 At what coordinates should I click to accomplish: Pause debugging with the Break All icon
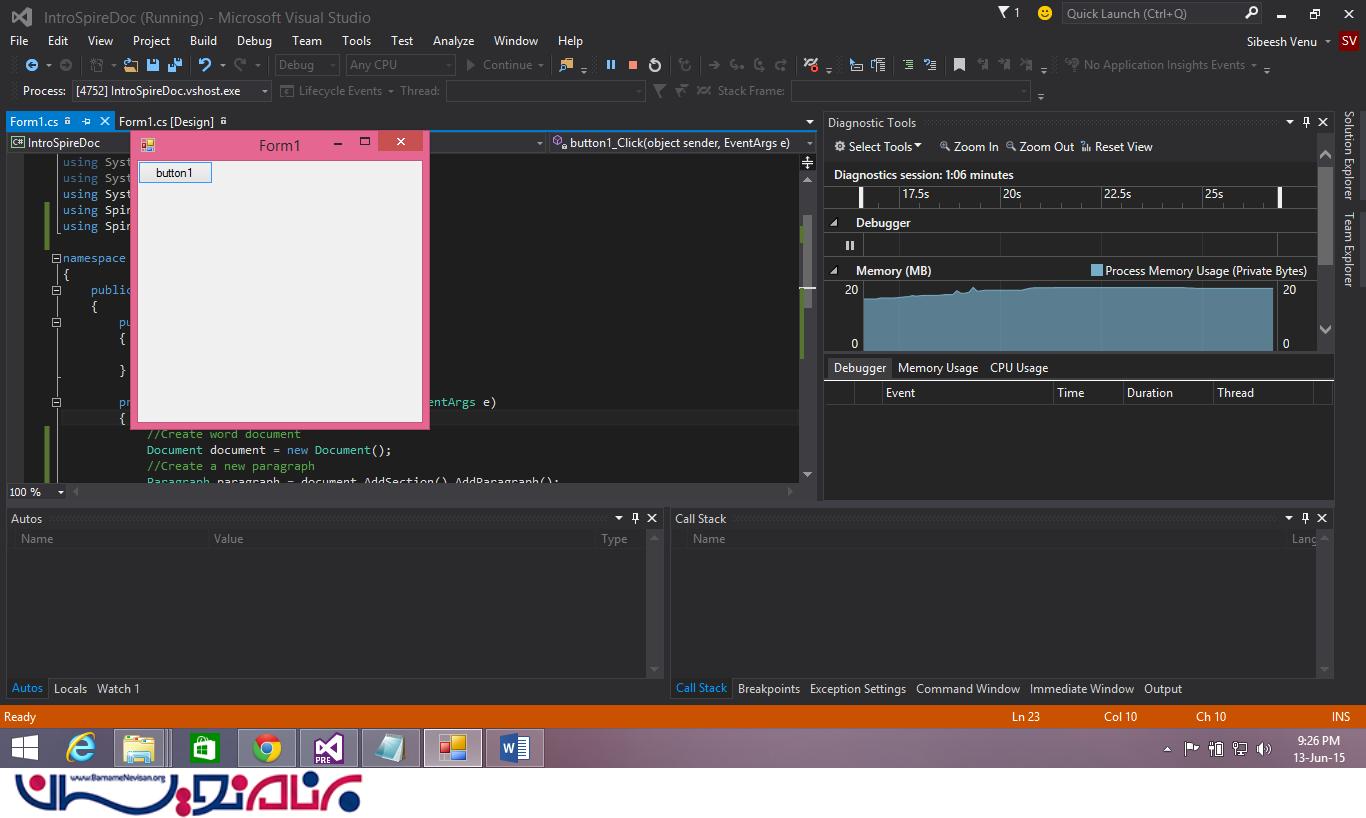(610, 65)
